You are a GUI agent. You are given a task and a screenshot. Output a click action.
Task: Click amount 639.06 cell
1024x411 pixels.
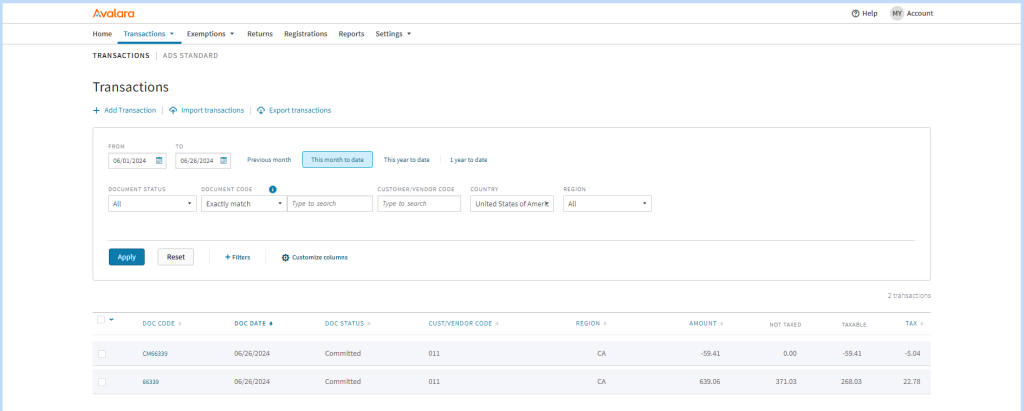[x=710, y=382]
